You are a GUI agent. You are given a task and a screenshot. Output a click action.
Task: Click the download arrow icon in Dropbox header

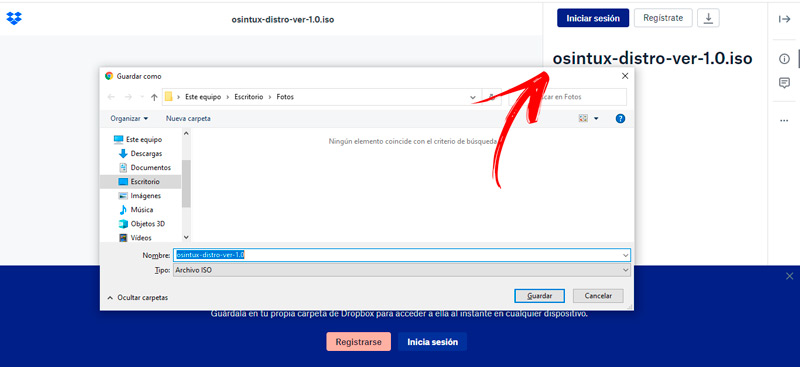(708, 18)
